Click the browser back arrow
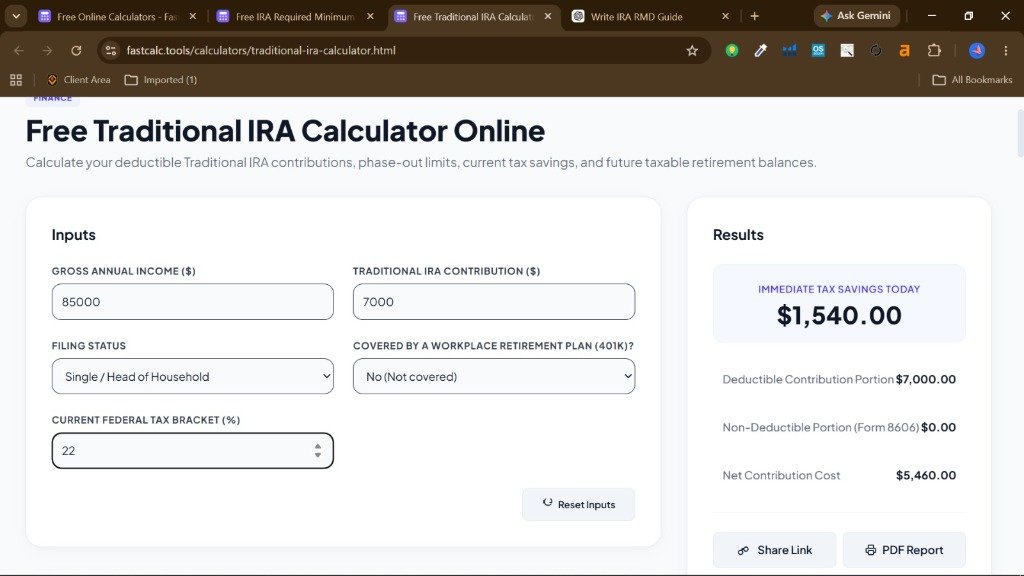Image resolution: width=1024 pixels, height=576 pixels. (18, 50)
